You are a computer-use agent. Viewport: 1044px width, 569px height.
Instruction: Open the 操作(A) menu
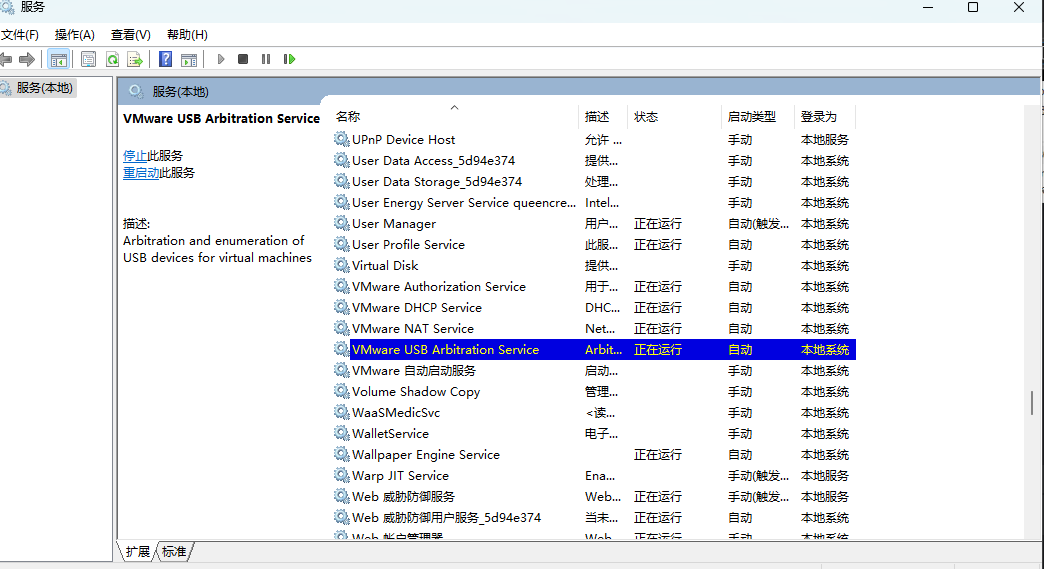(x=75, y=35)
